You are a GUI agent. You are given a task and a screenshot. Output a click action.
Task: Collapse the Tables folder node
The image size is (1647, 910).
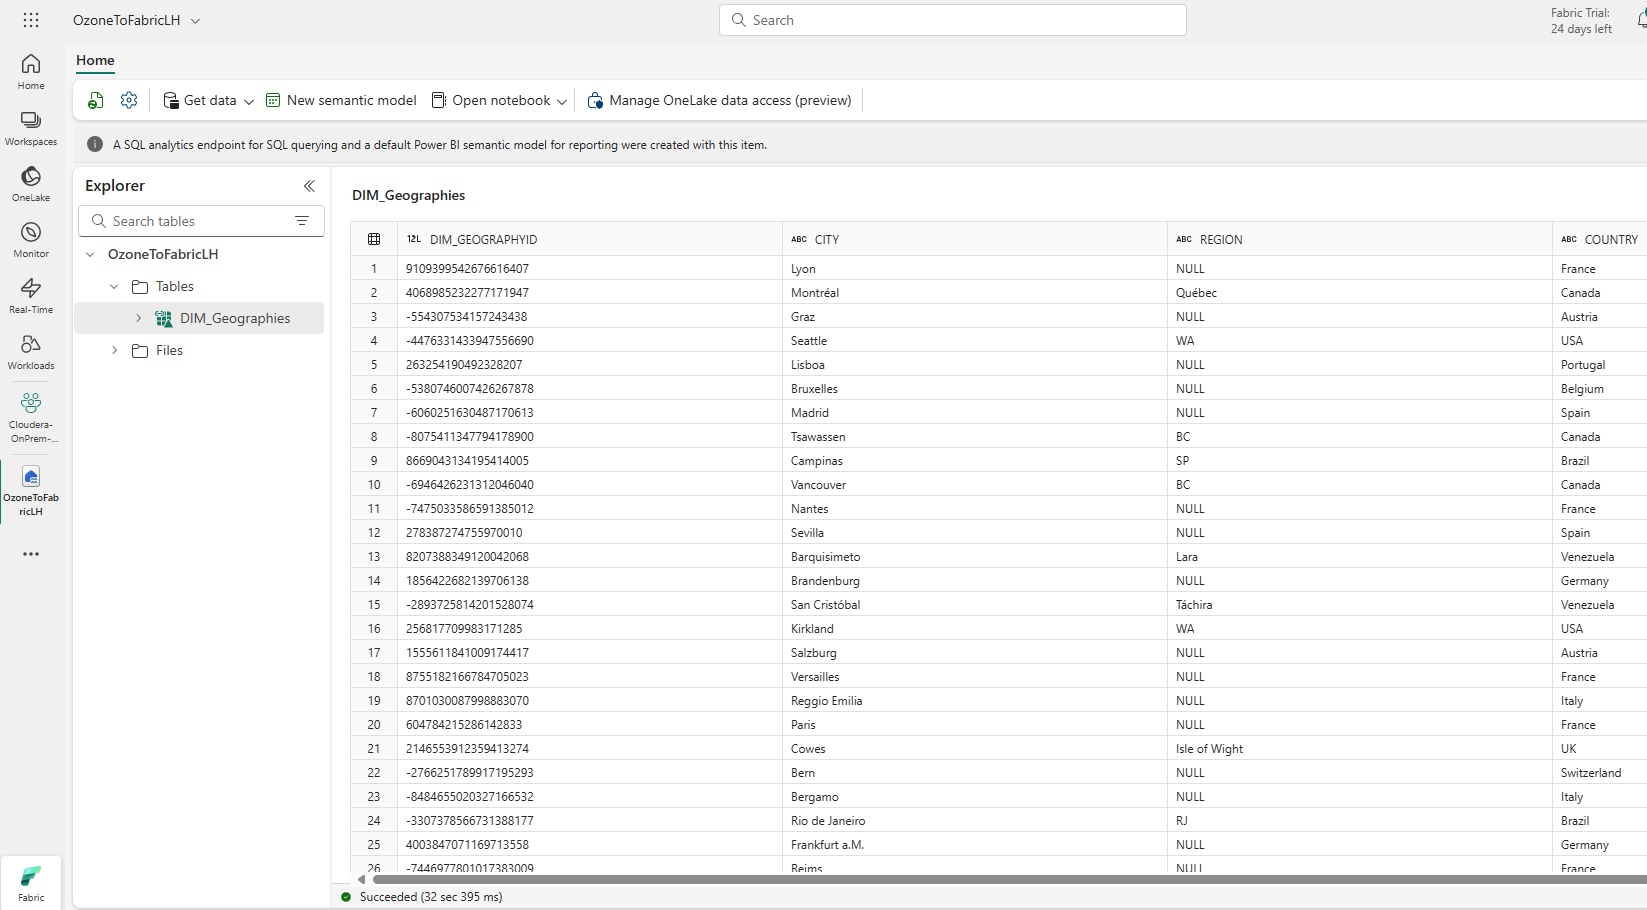click(x=114, y=286)
